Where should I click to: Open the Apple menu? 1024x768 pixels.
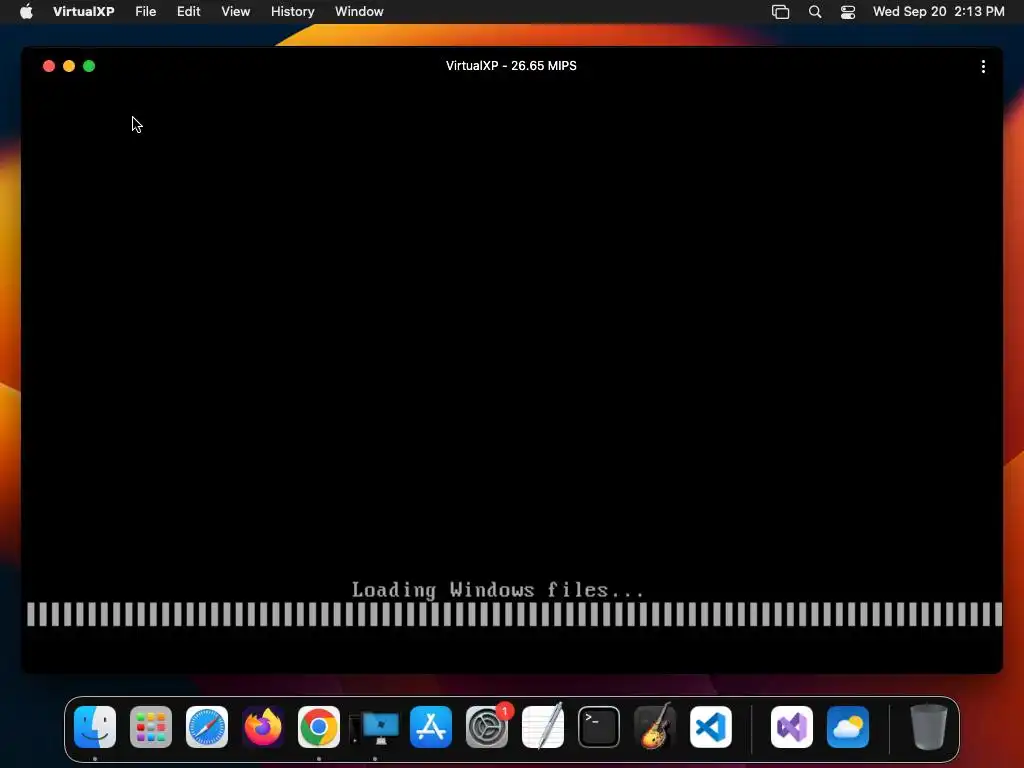[x=26, y=12]
